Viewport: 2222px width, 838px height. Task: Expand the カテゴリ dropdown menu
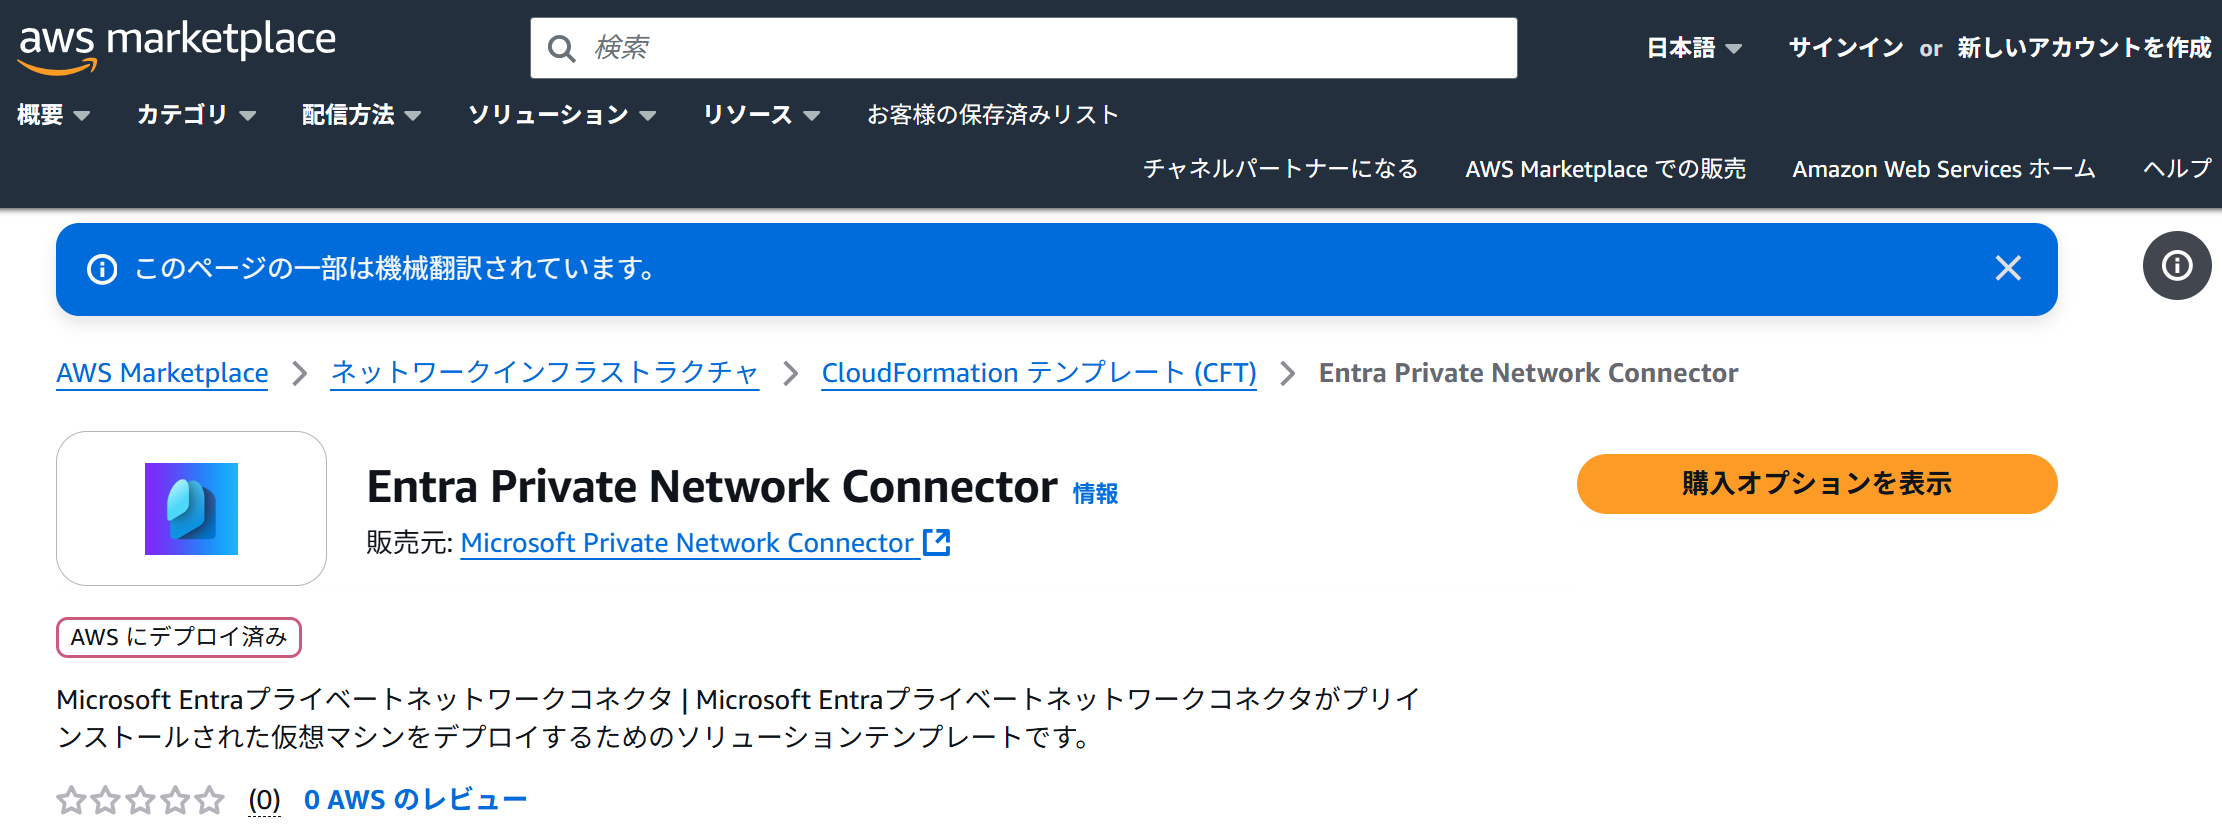[197, 115]
